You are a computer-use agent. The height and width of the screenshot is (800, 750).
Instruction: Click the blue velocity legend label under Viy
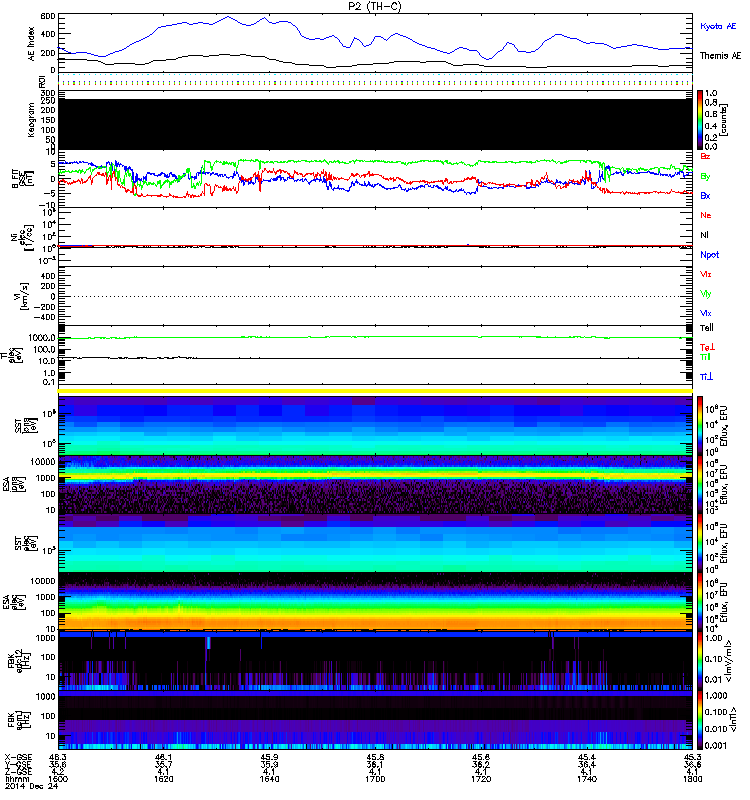click(706, 313)
